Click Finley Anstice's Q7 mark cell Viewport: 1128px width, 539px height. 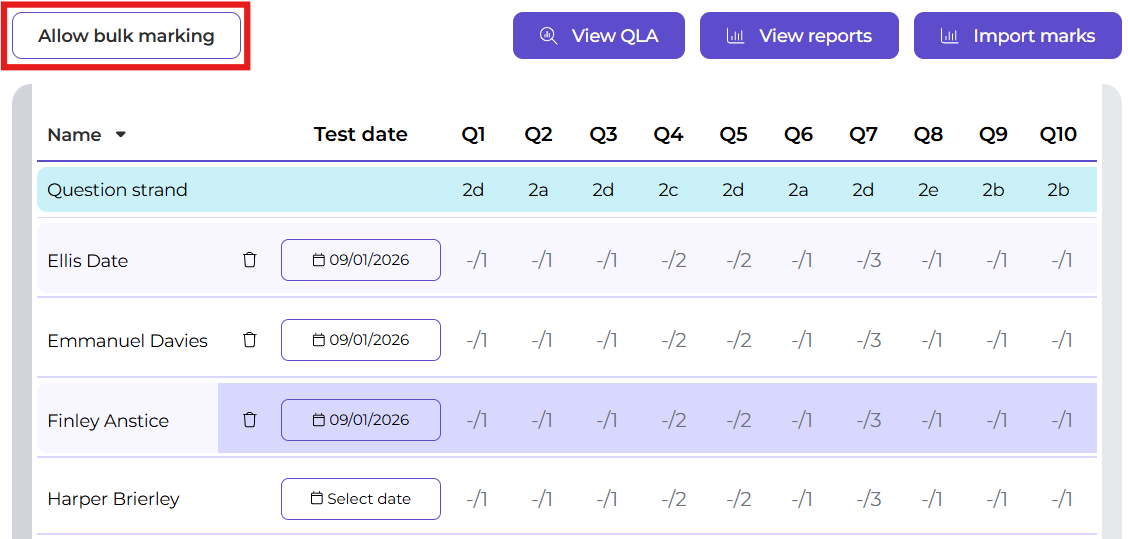867,421
